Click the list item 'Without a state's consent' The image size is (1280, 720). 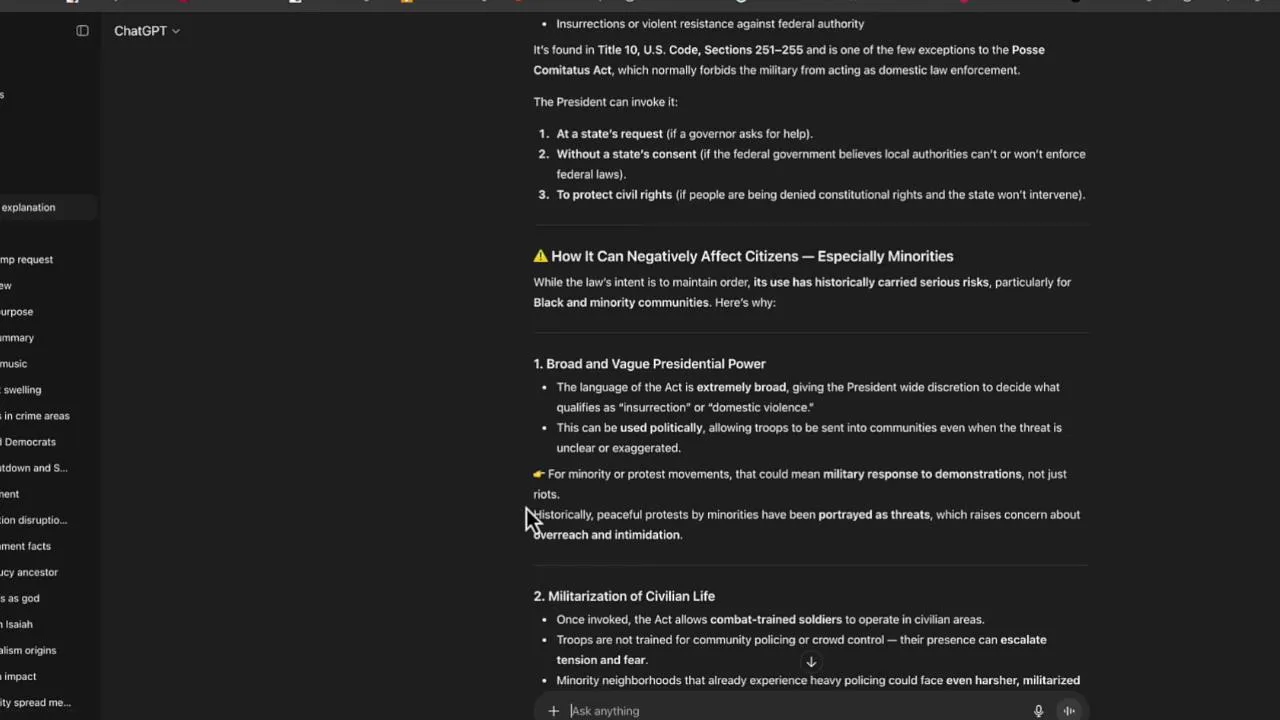click(821, 164)
